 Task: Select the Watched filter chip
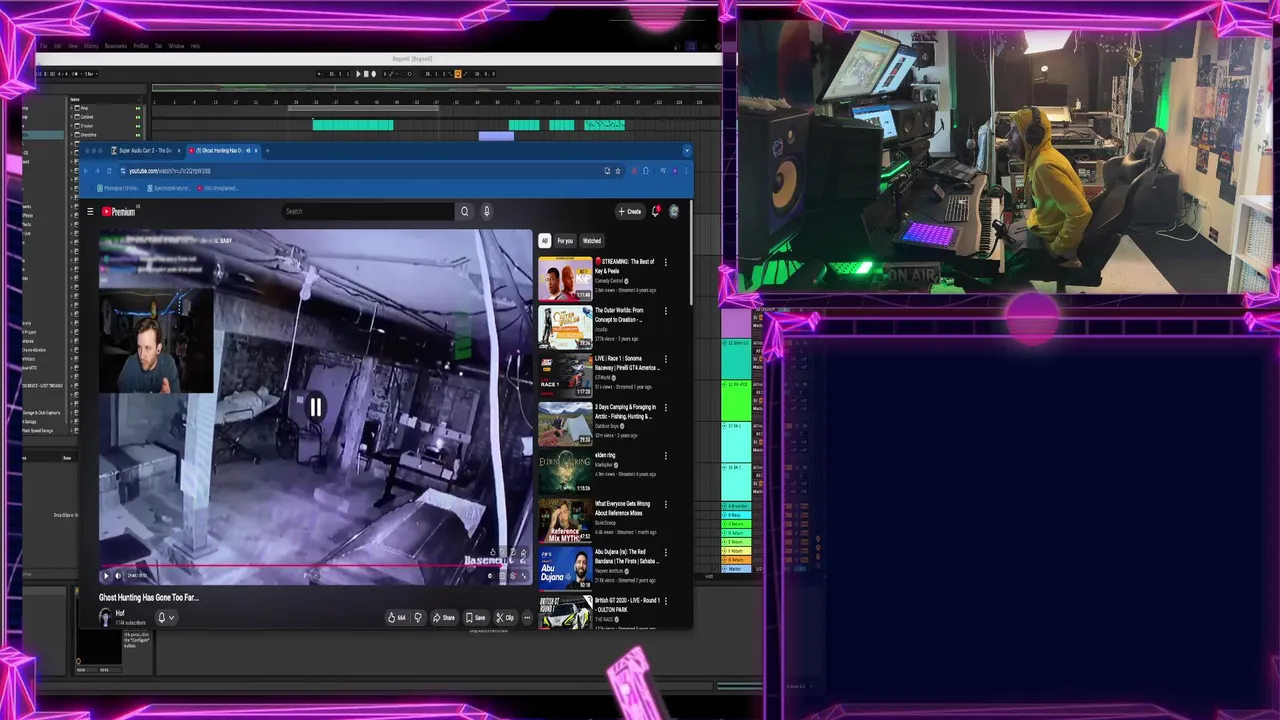[592, 241]
